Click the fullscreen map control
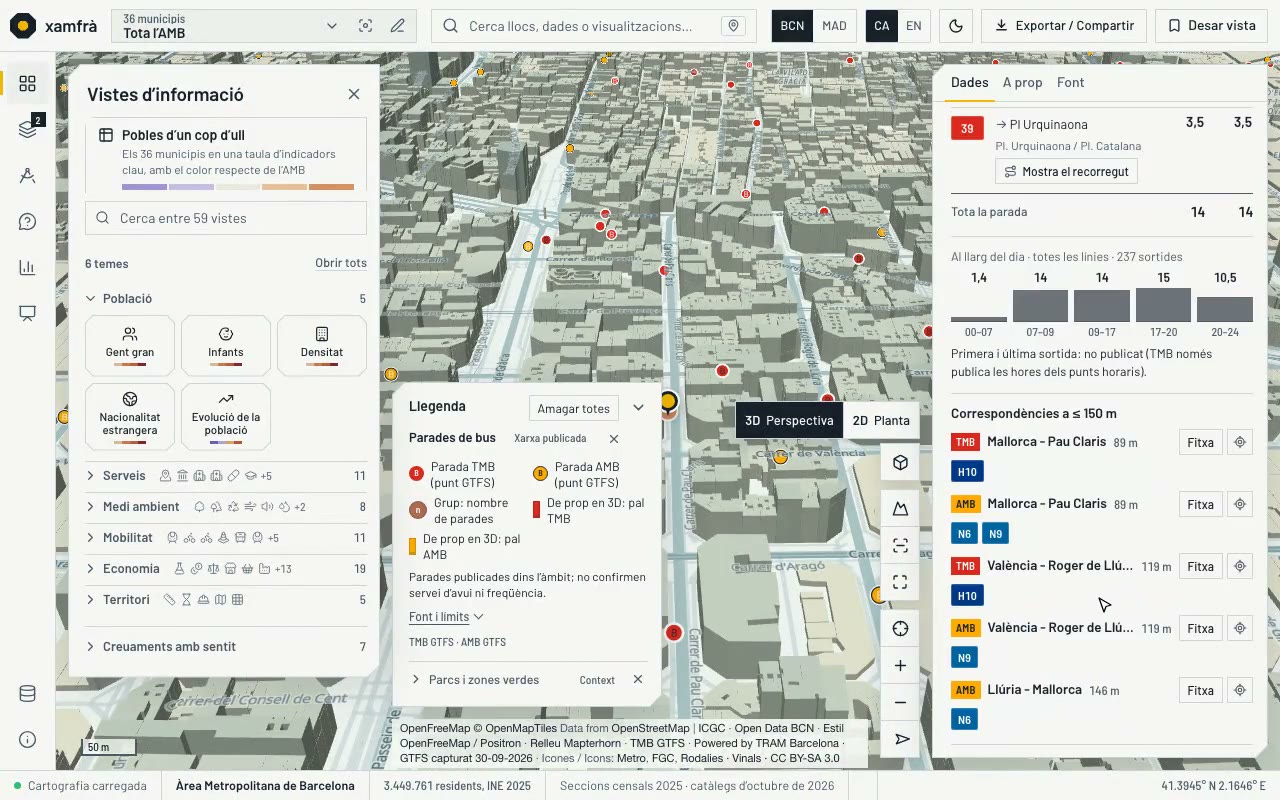 click(900, 582)
